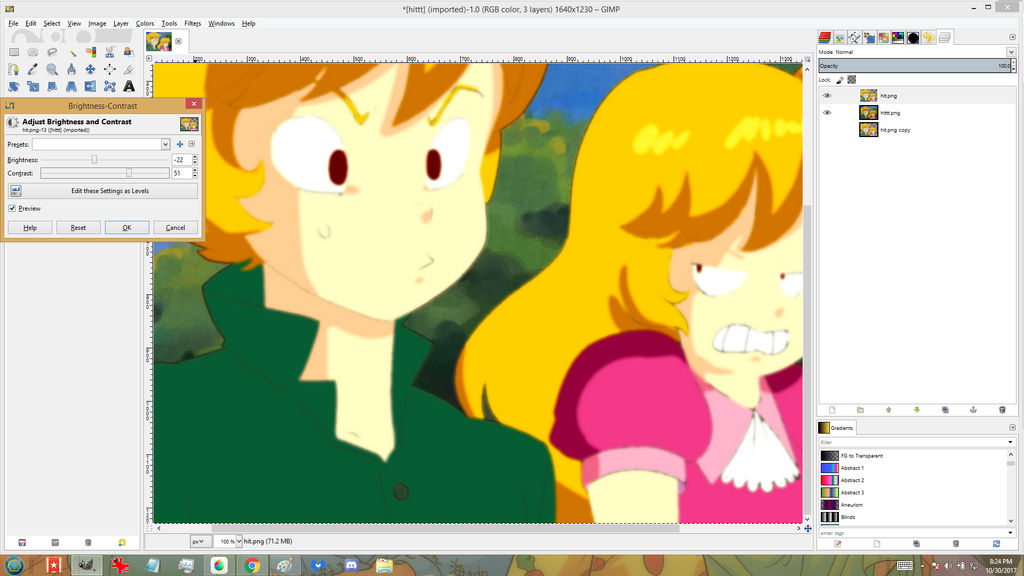The height and width of the screenshot is (576, 1024).
Task: Open the Layer menu
Action: tap(121, 24)
